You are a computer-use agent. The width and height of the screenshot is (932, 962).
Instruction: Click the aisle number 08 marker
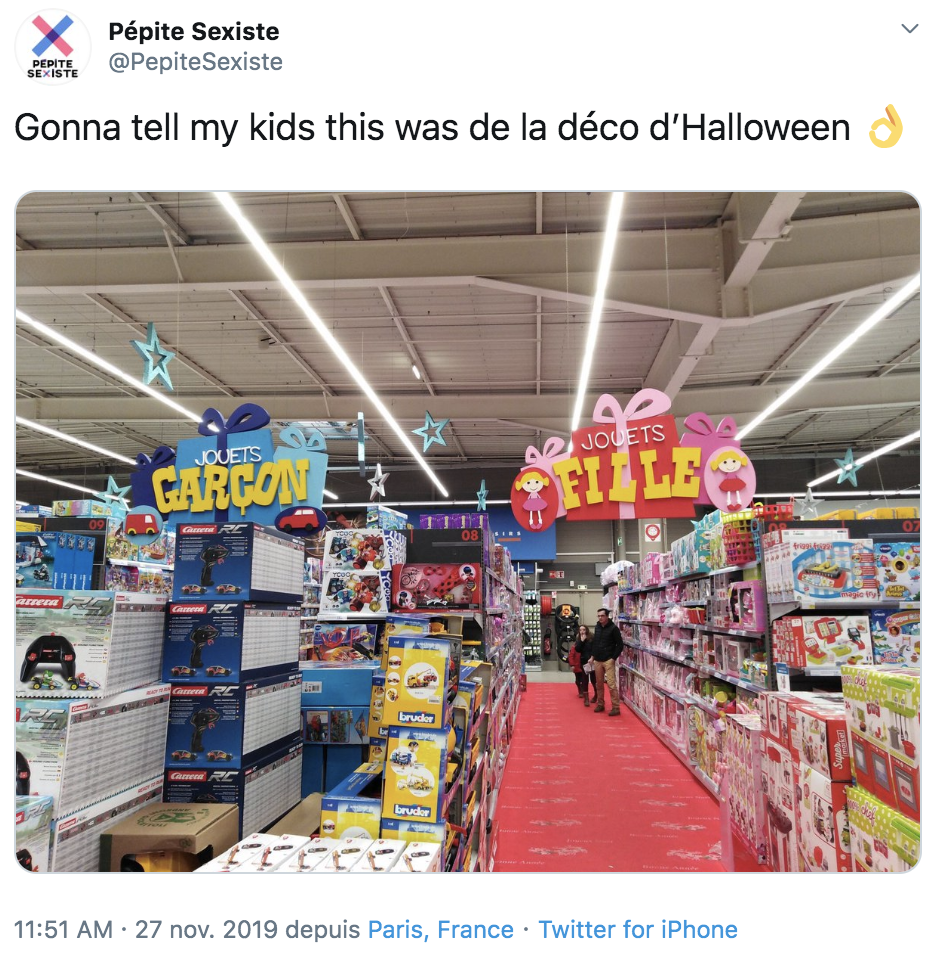469,535
